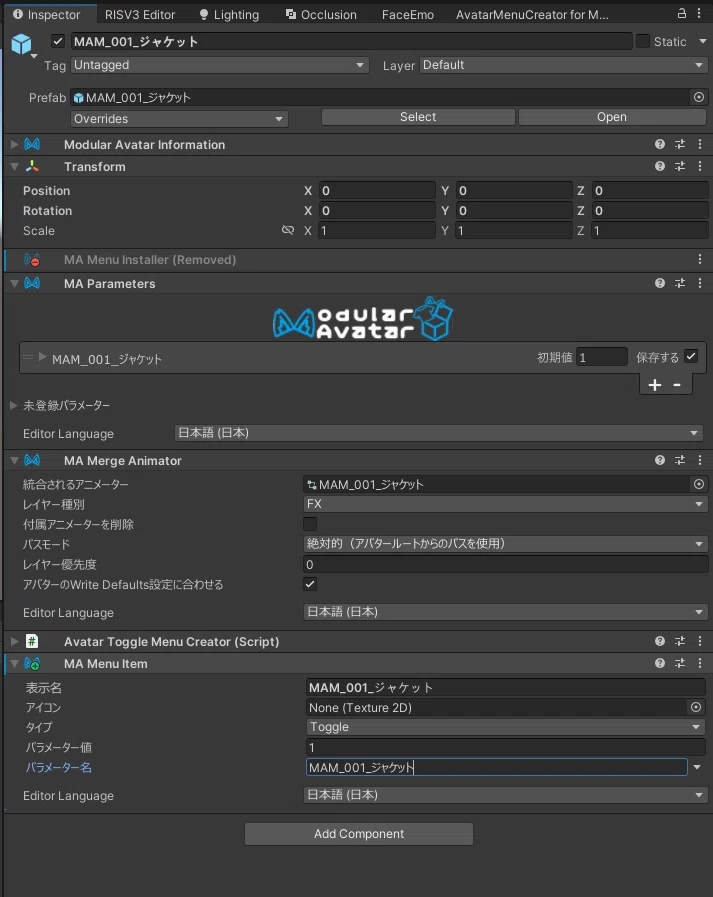Switch to the Lighting tab

[x=229, y=15]
